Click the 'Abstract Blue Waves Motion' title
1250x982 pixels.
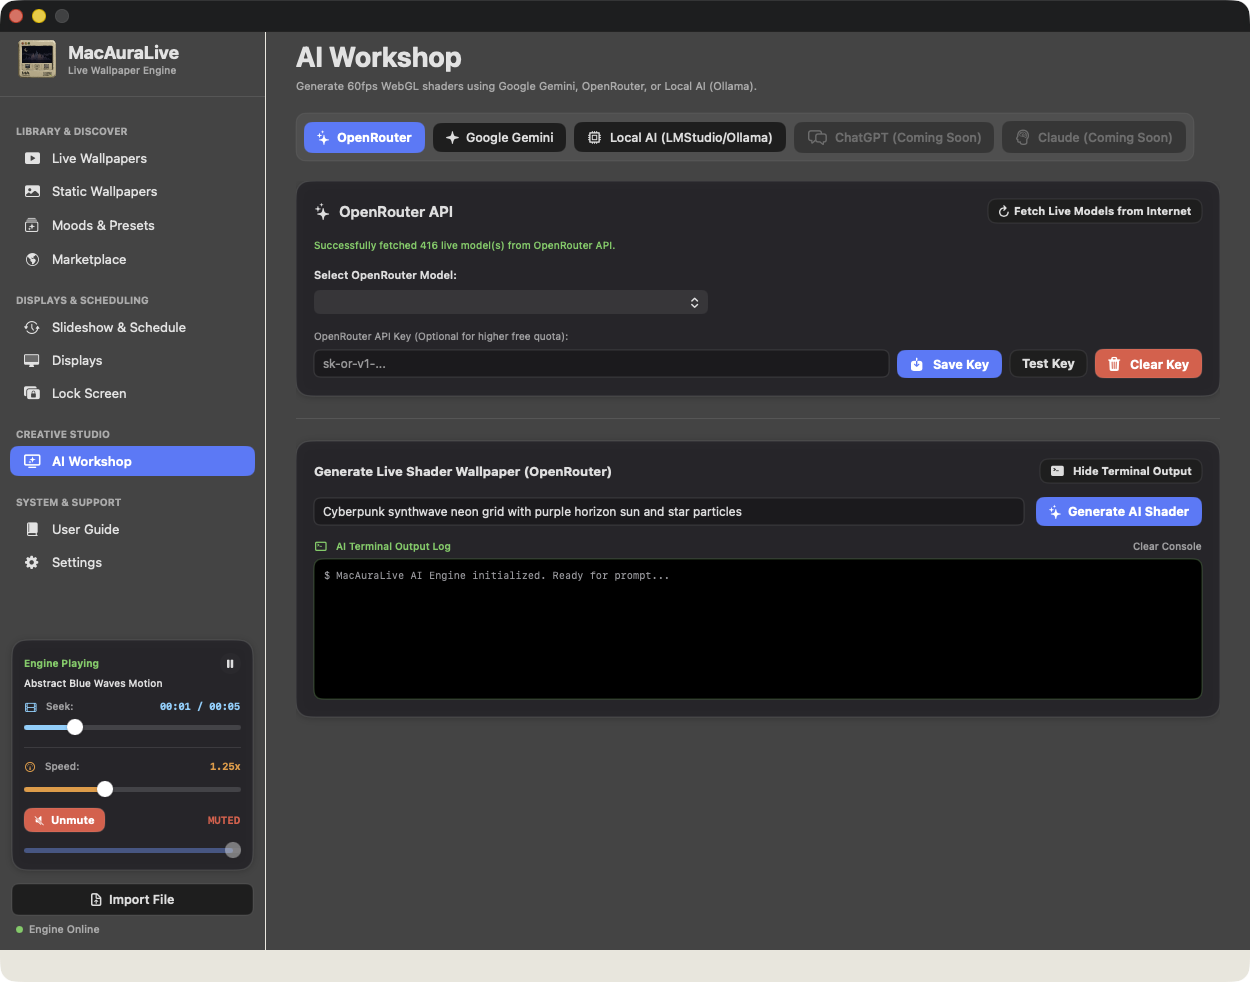(x=93, y=684)
